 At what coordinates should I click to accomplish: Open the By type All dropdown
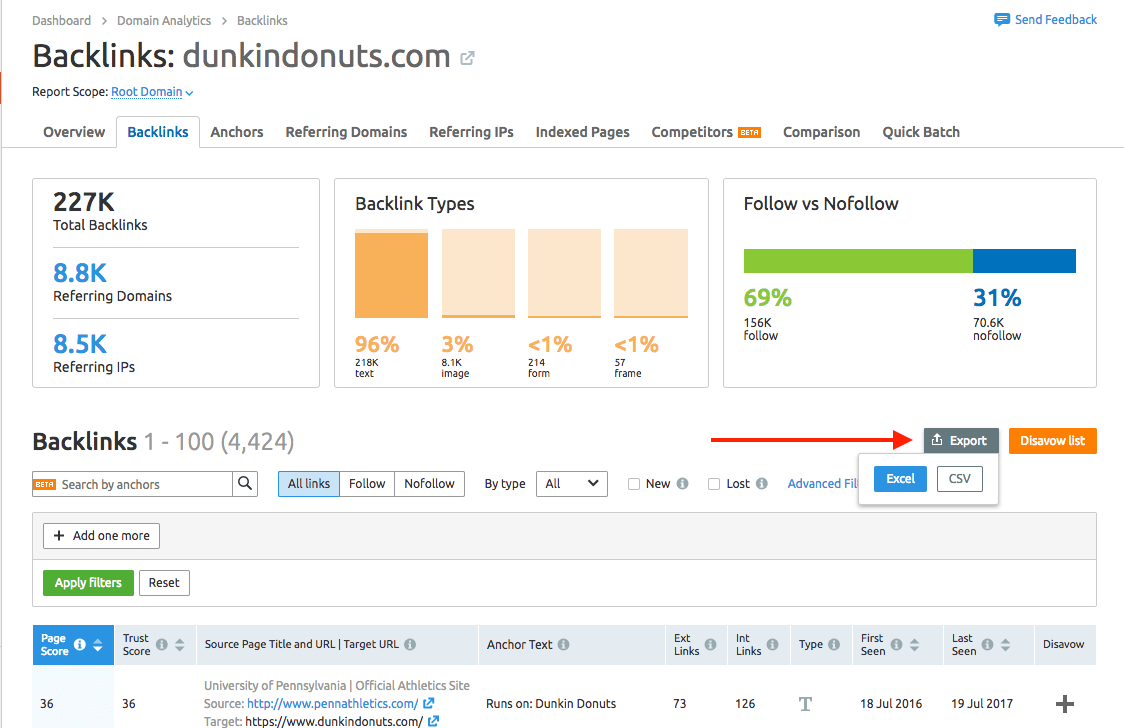click(x=572, y=484)
